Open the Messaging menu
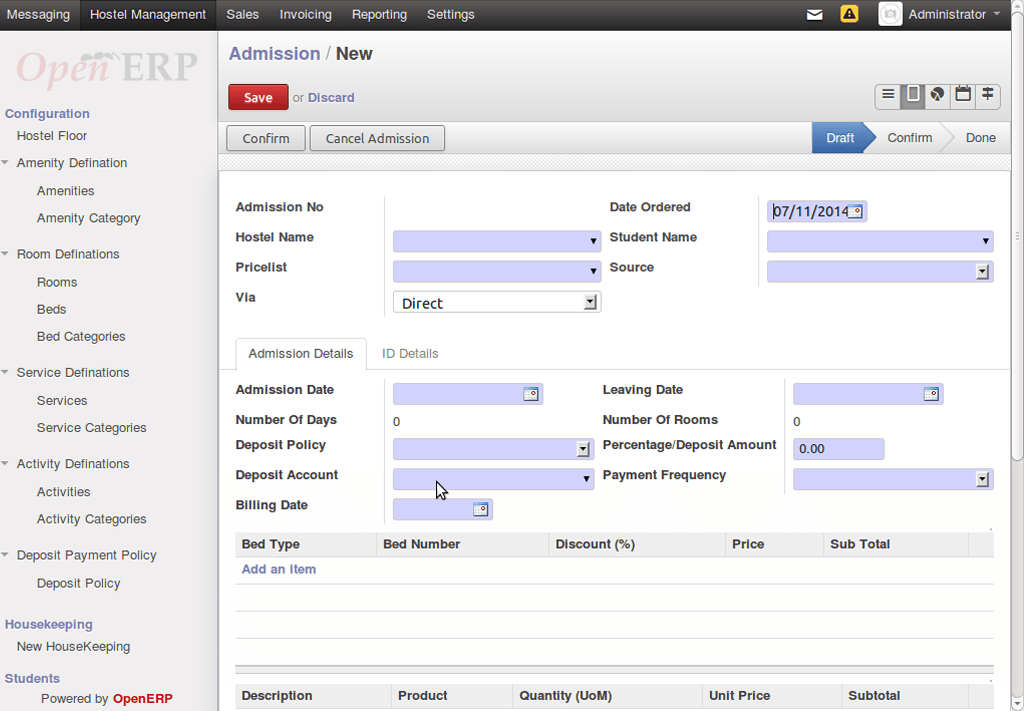 click(39, 14)
